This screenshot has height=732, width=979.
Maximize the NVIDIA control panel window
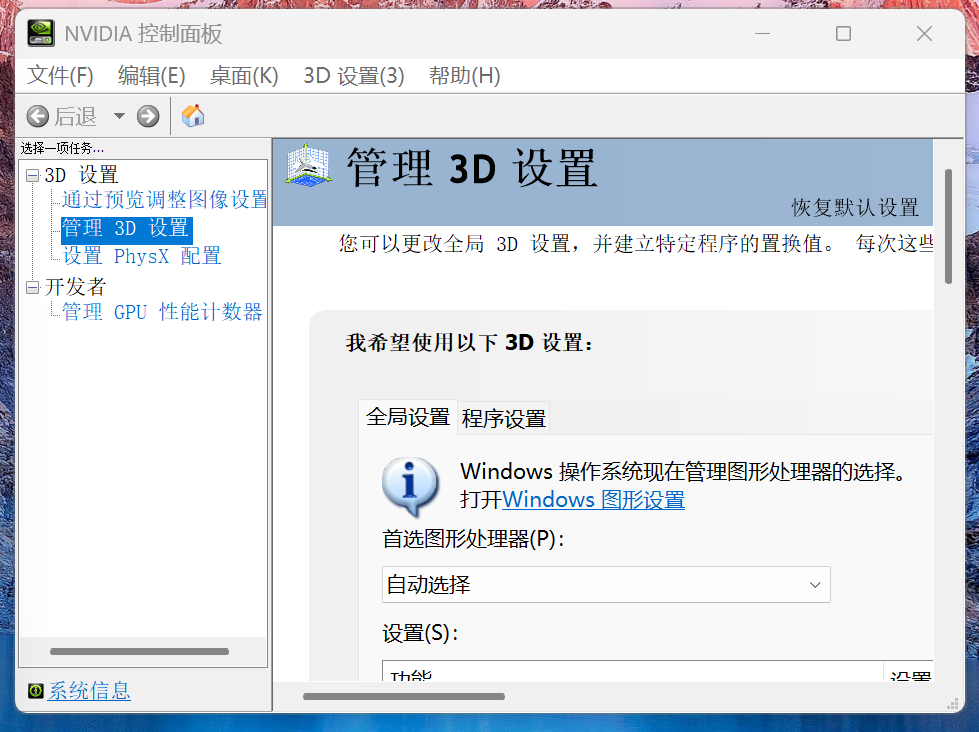844,34
